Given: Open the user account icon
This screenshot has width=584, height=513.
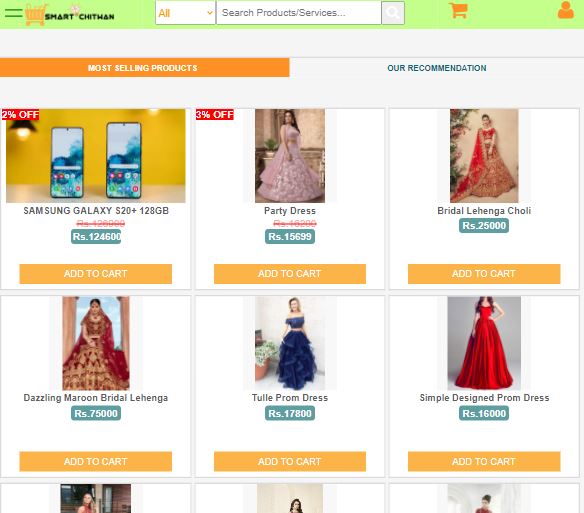Looking at the screenshot, I should [565, 10].
